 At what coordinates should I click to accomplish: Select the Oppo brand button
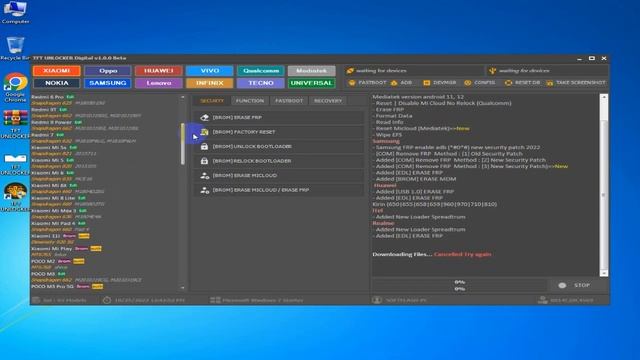(108, 71)
